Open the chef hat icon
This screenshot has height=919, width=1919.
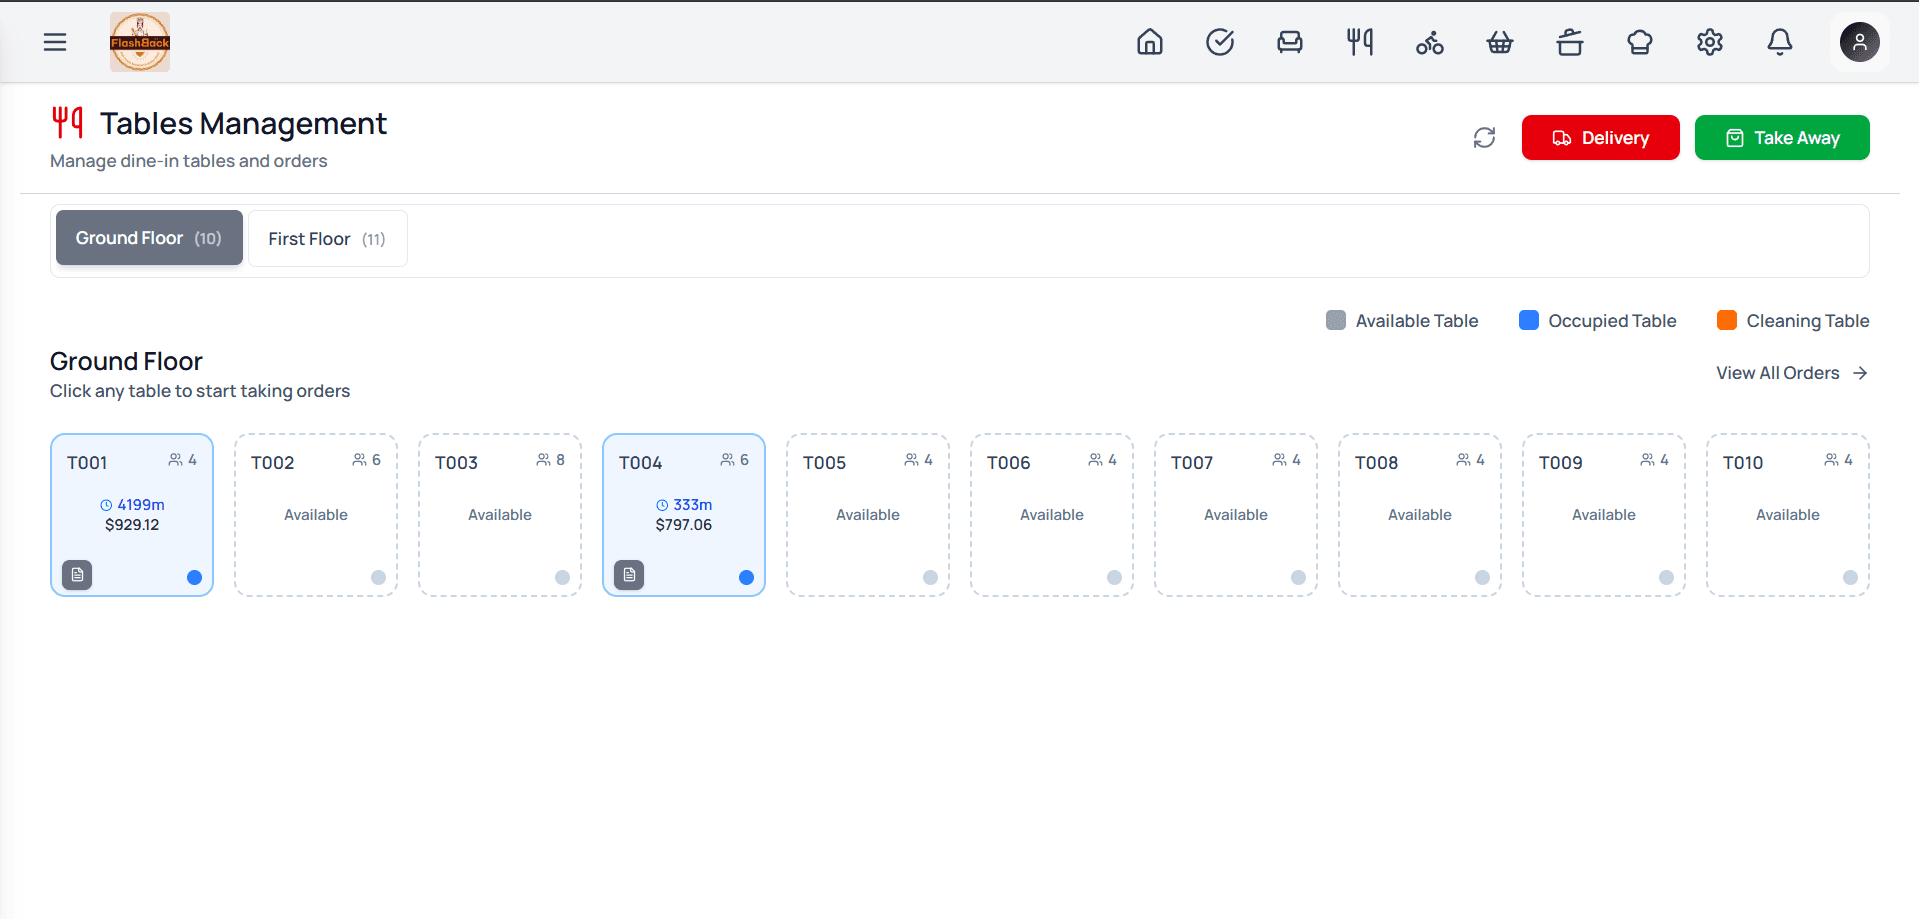pos(1640,42)
